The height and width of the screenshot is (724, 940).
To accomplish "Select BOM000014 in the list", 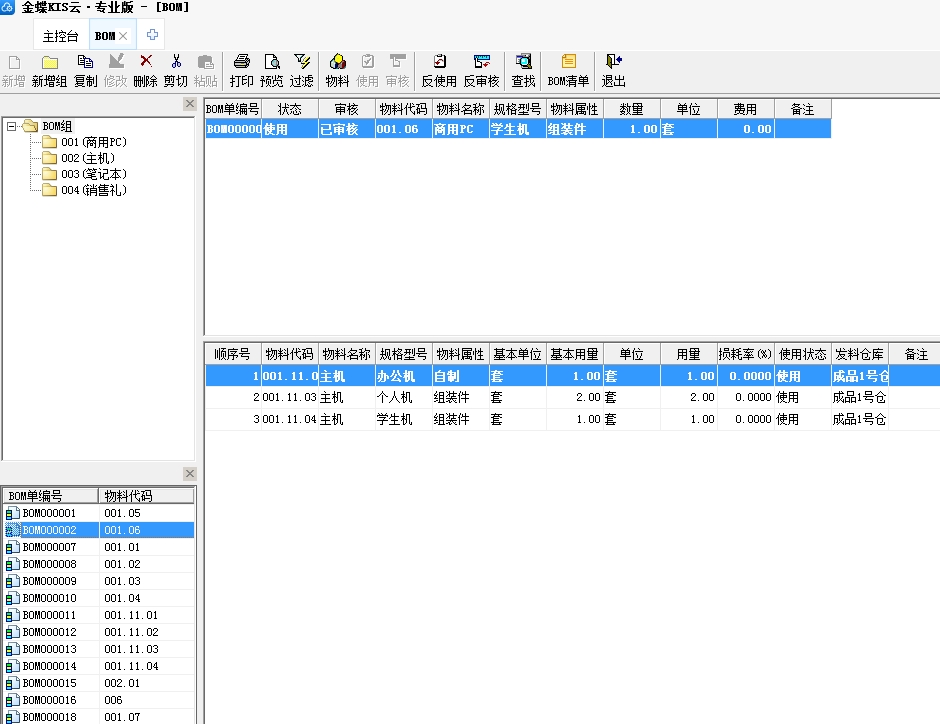I will (x=99, y=666).
